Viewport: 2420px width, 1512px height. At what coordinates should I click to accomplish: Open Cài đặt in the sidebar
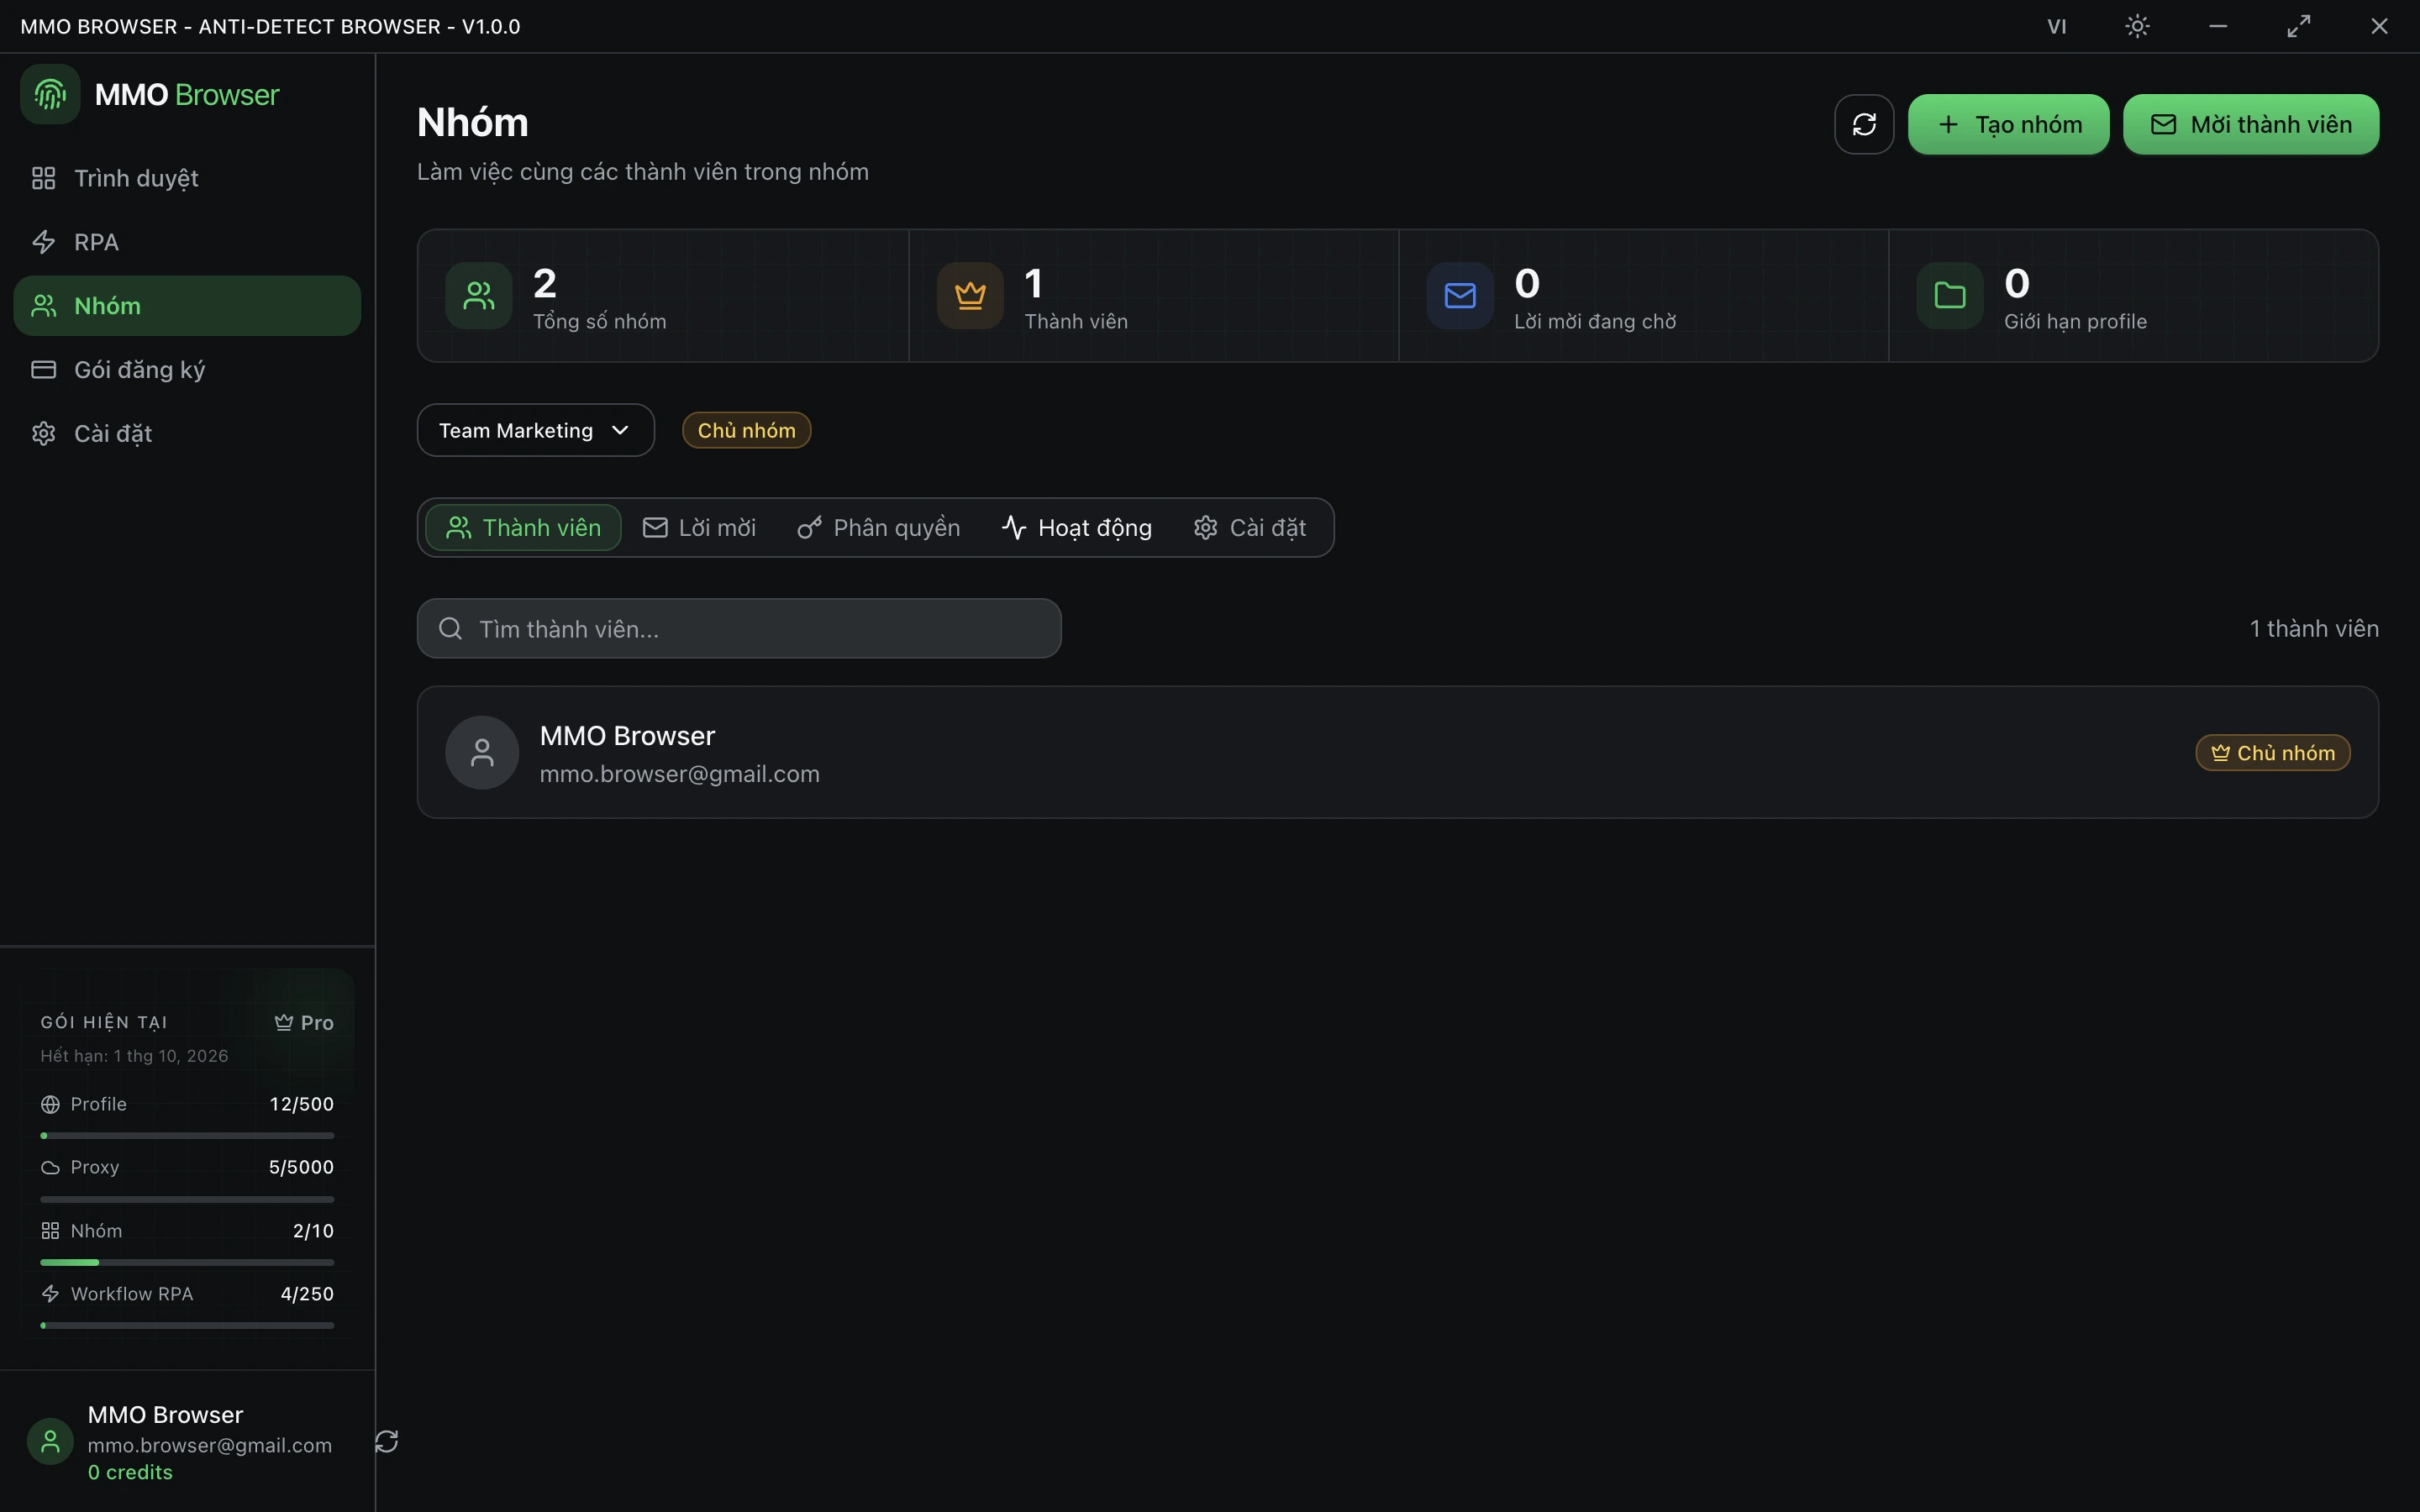pyautogui.click(x=187, y=433)
